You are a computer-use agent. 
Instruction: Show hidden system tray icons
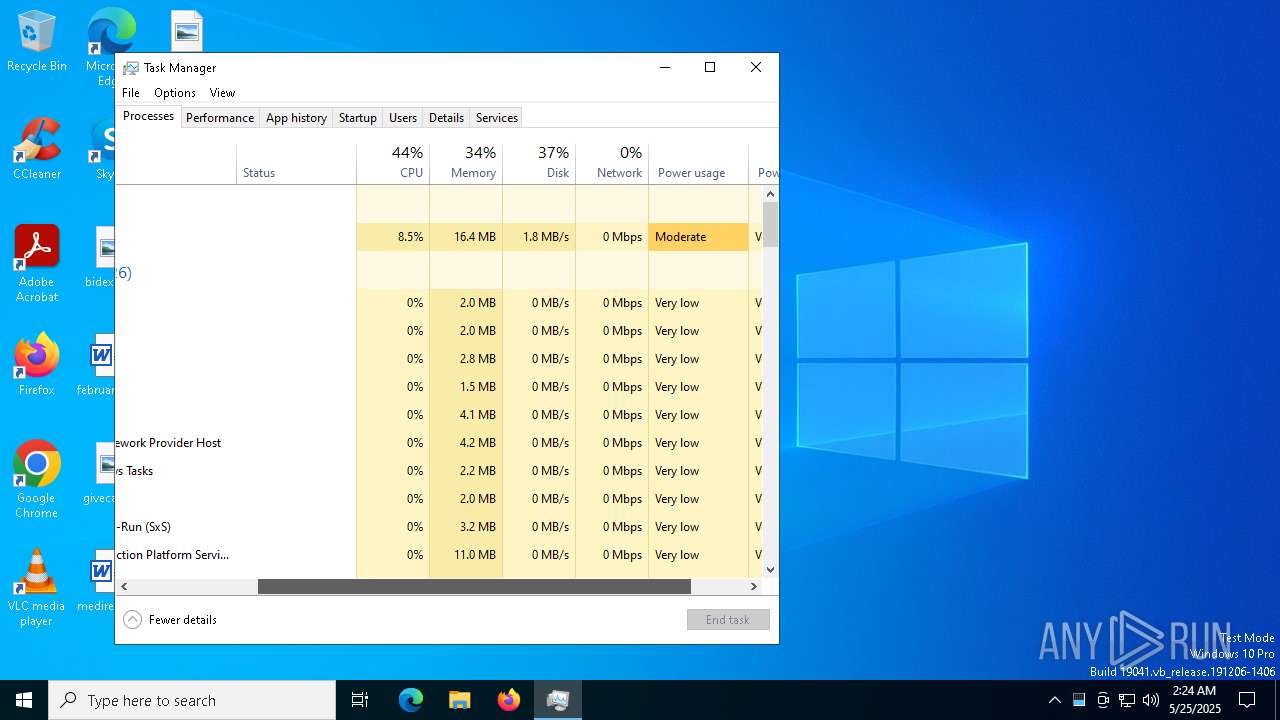point(1054,700)
